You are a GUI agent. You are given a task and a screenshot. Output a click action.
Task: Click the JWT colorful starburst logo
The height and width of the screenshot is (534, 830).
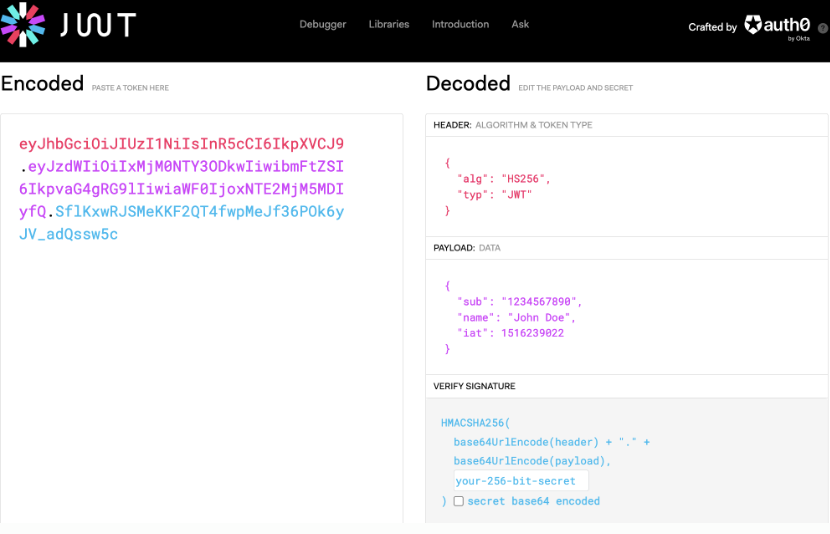coord(23,24)
